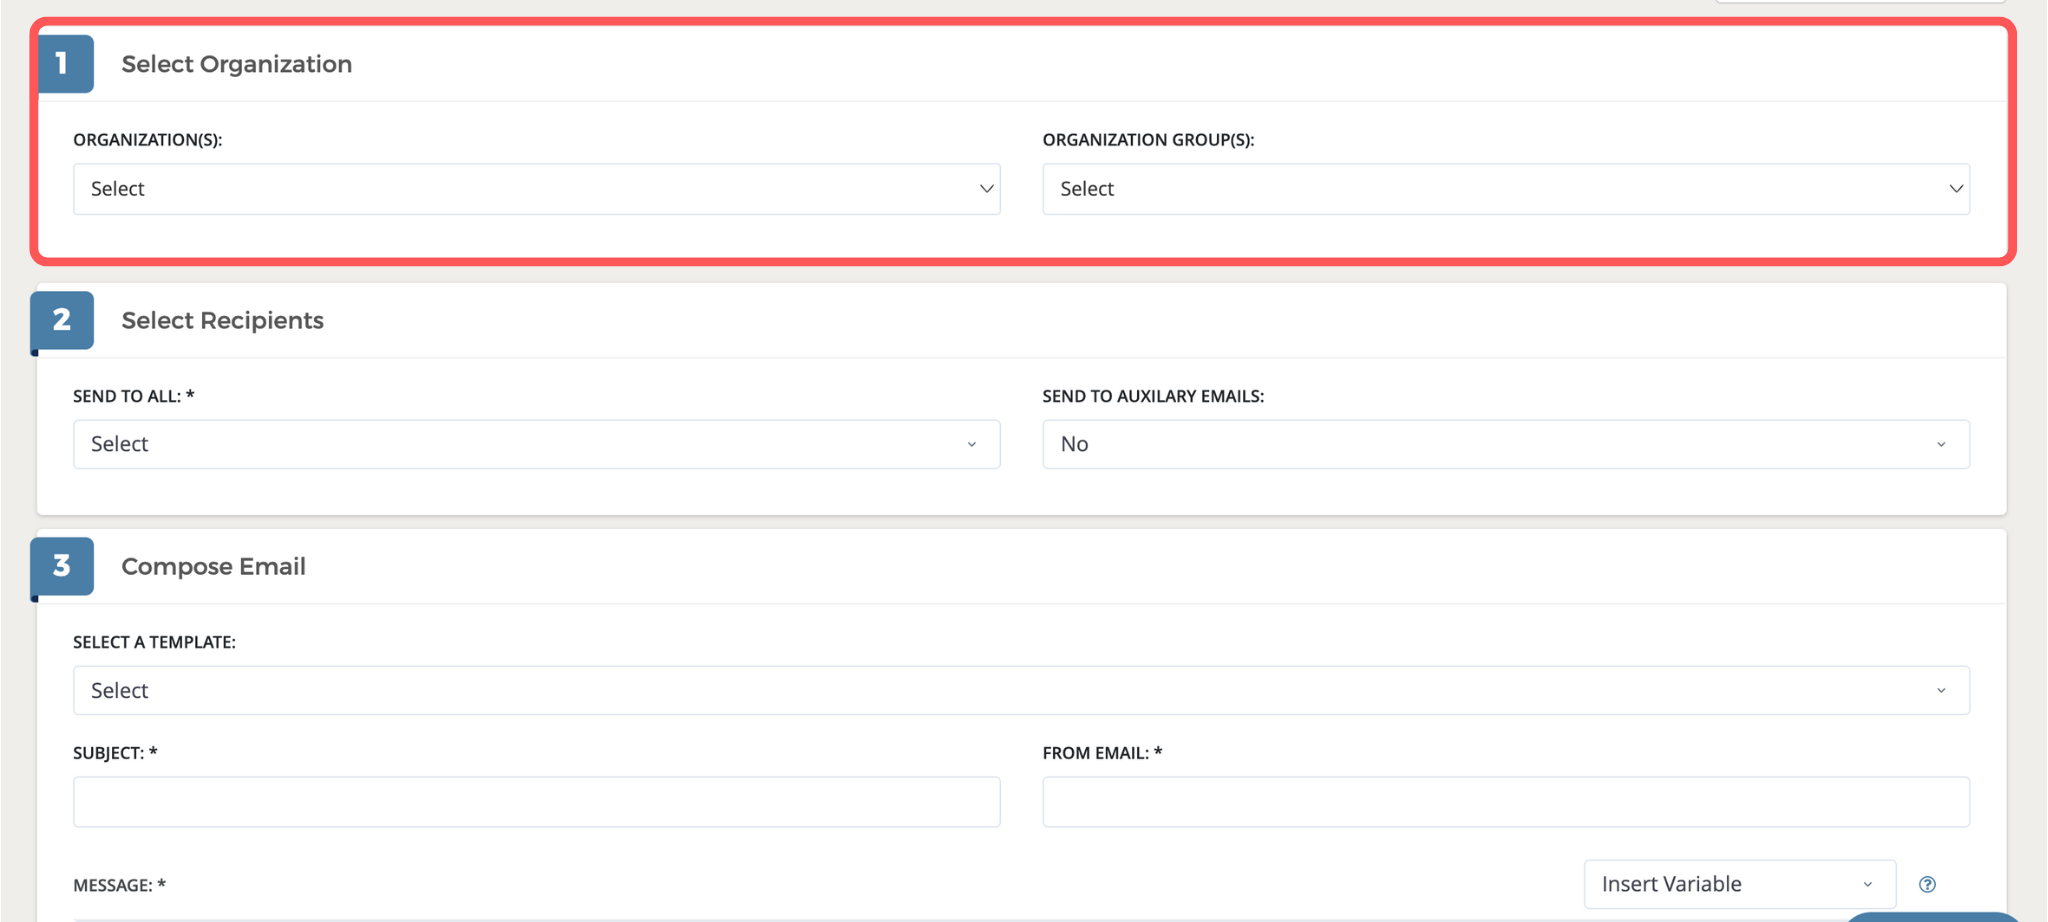Click the Compose Email section heading
The height and width of the screenshot is (922, 2048).
coord(213,566)
